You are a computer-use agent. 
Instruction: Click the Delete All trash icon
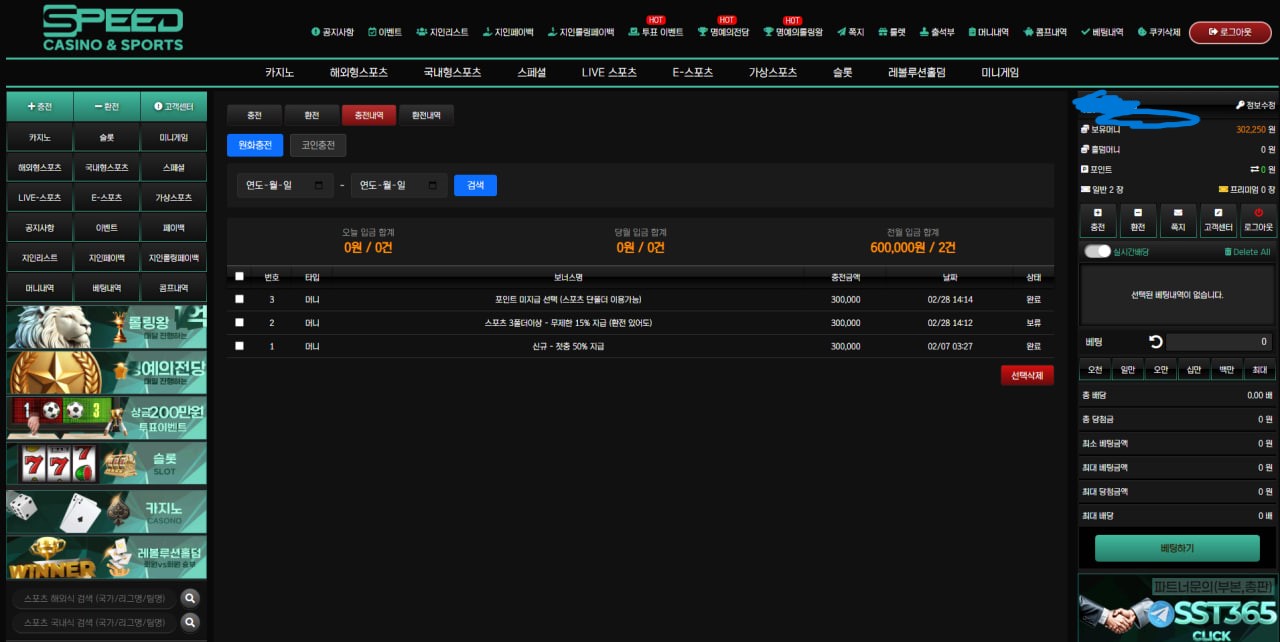coord(1227,252)
